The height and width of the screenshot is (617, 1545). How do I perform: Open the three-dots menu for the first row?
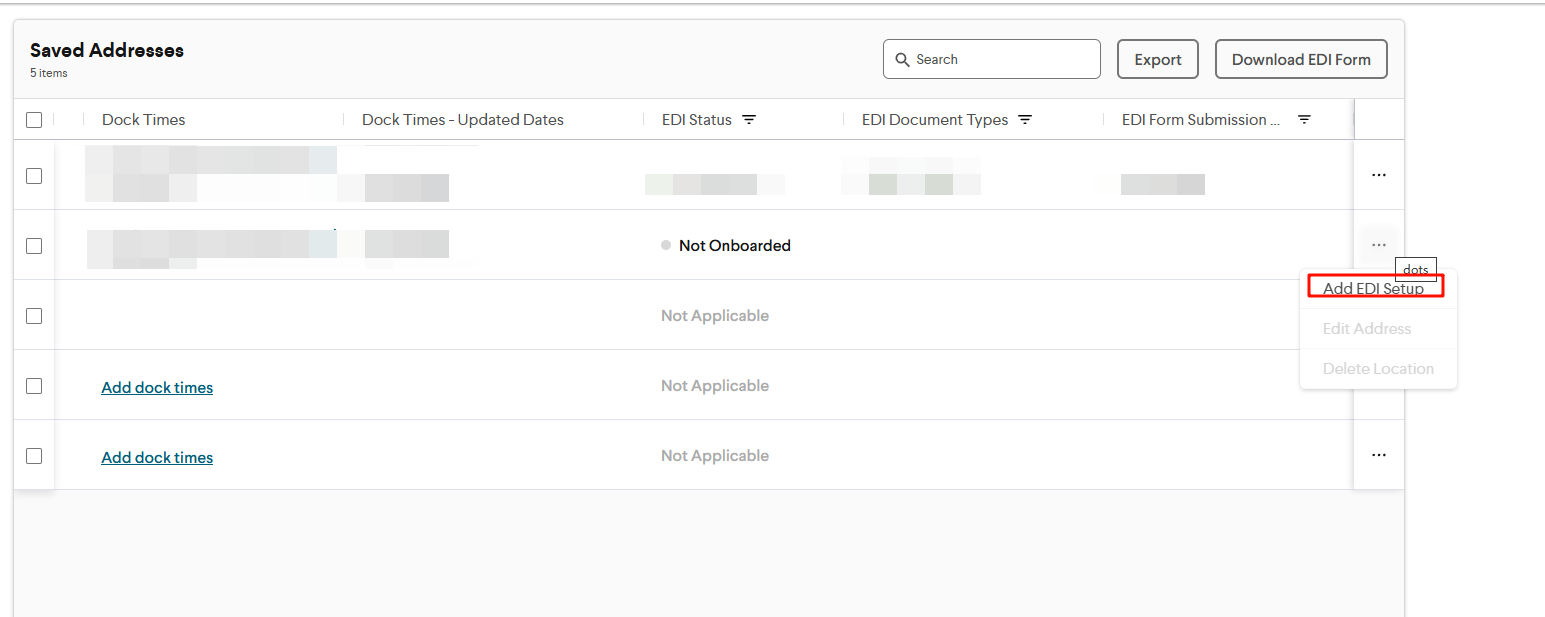(1378, 175)
